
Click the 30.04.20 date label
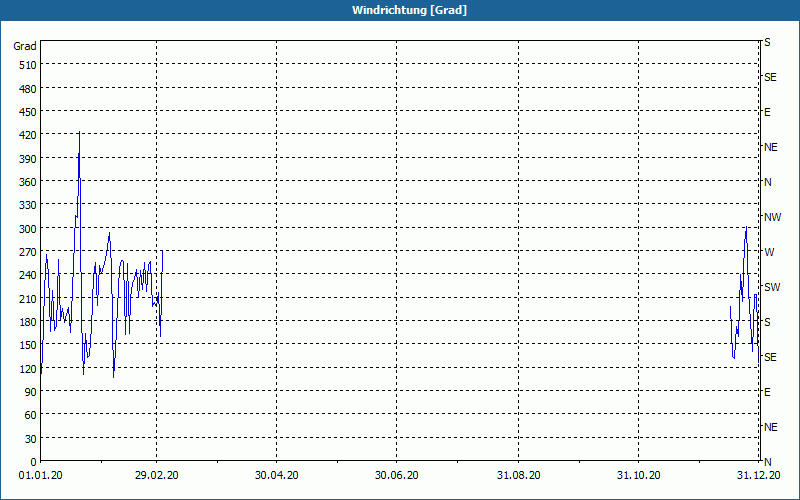pyautogui.click(x=277, y=476)
